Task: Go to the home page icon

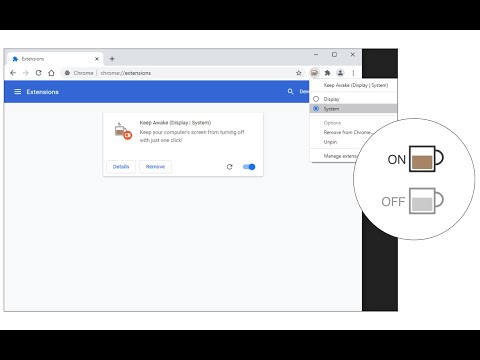Action: click(x=51, y=73)
